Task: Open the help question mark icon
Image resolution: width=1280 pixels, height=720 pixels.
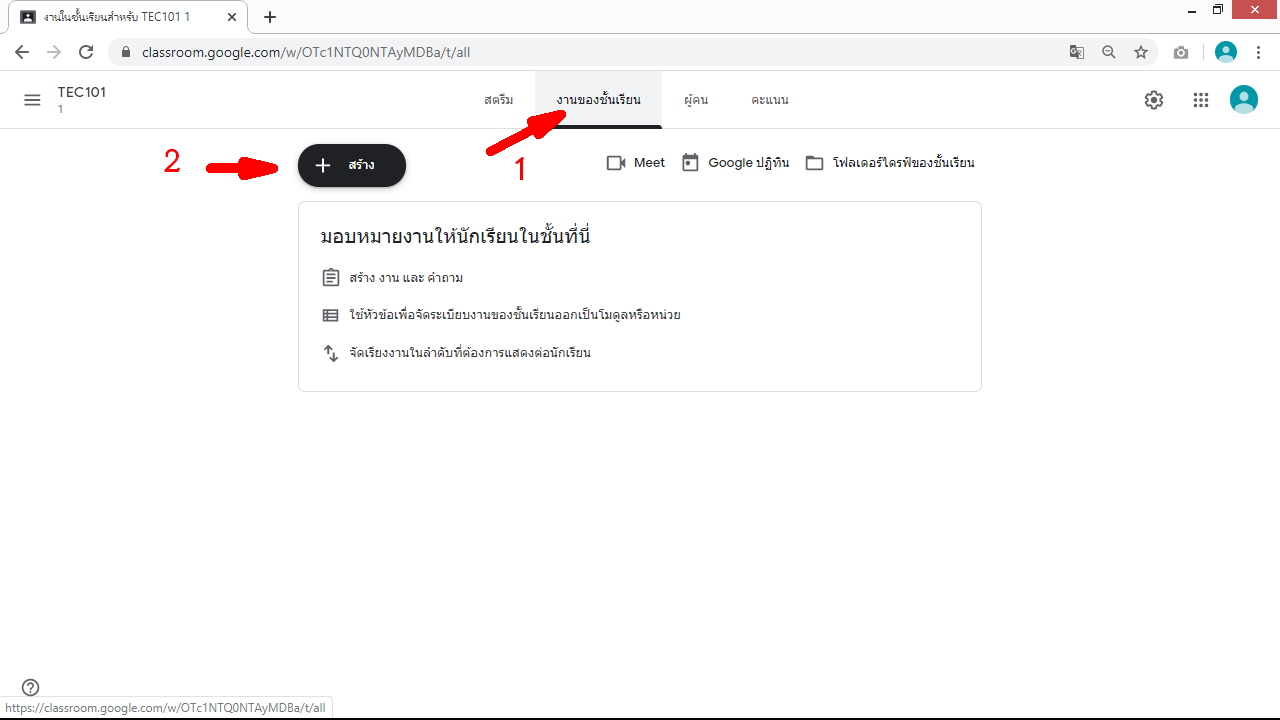Action: click(31, 687)
